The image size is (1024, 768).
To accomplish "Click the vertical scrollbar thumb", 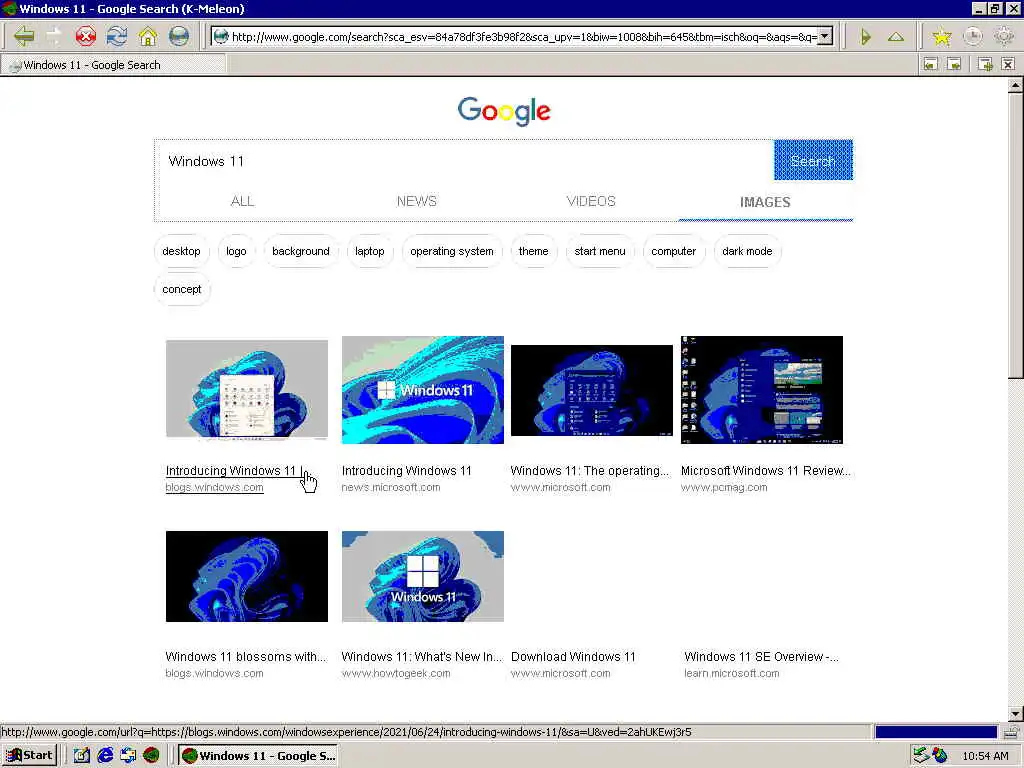I will pyautogui.click(x=1016, y=235).
